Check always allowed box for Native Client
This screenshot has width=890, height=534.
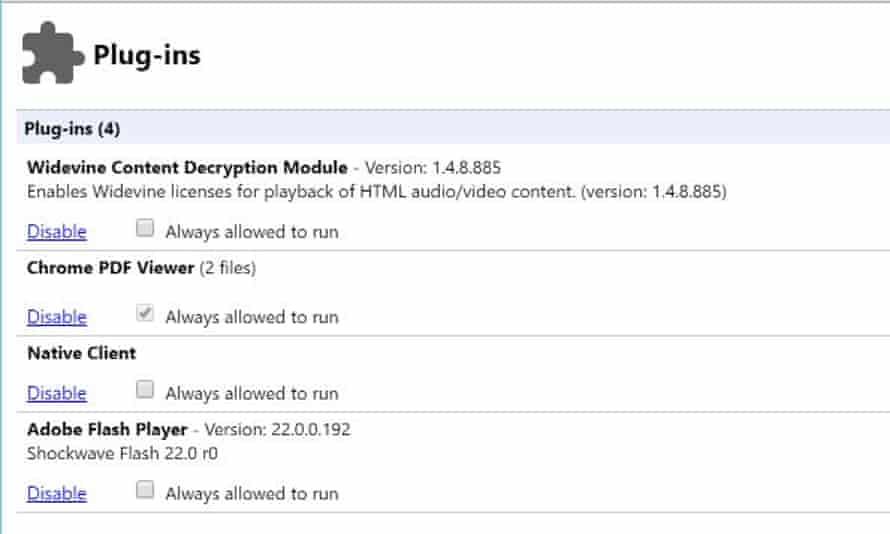145,390
